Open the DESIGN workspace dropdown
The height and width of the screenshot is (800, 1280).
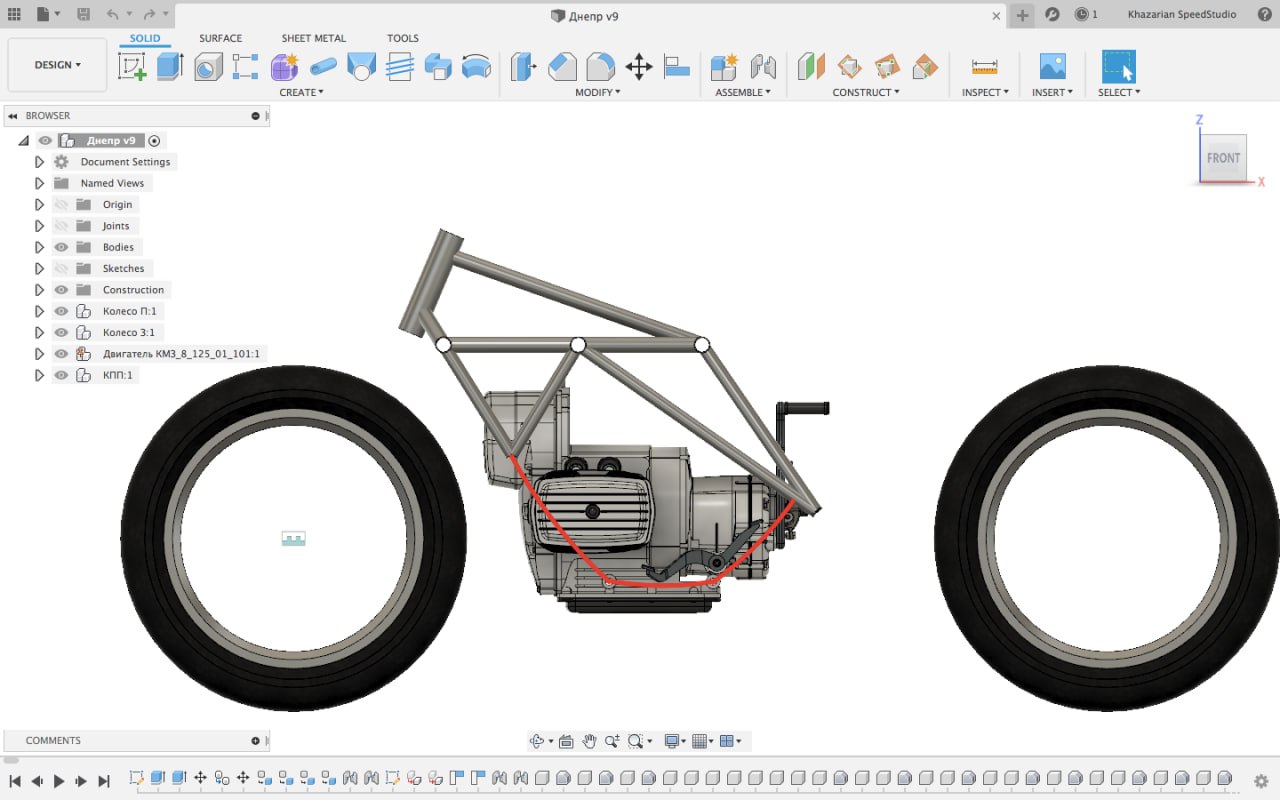[x=57, y=65]
